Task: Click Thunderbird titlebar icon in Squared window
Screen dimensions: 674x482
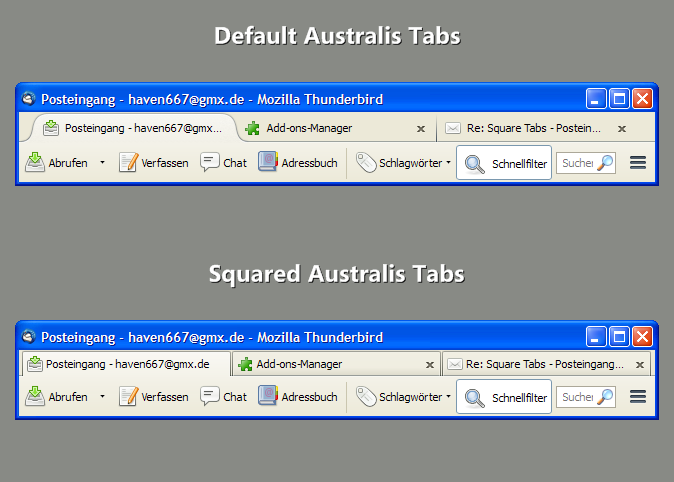Action: click(29, 337)
